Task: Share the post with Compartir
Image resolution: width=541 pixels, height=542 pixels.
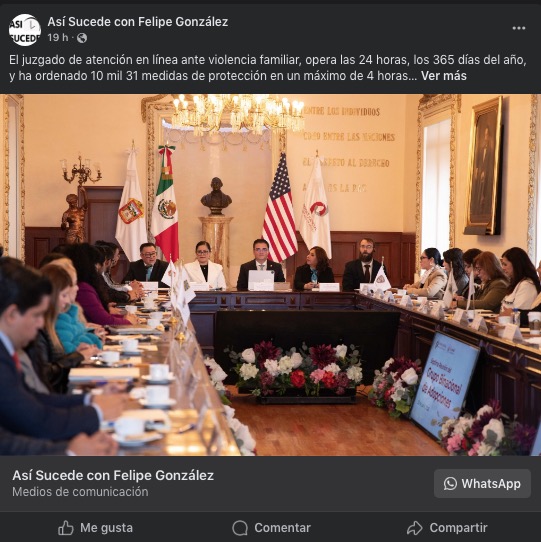Action: click(447, 528)
